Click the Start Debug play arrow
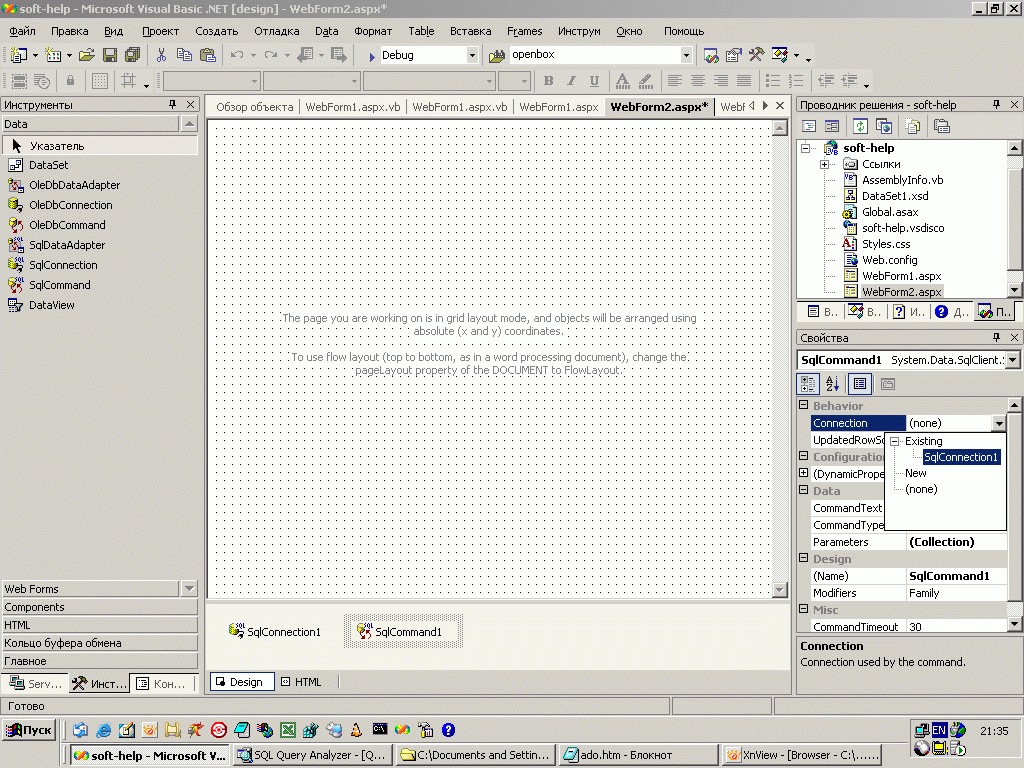1024x768 pixels. (372, 56)
